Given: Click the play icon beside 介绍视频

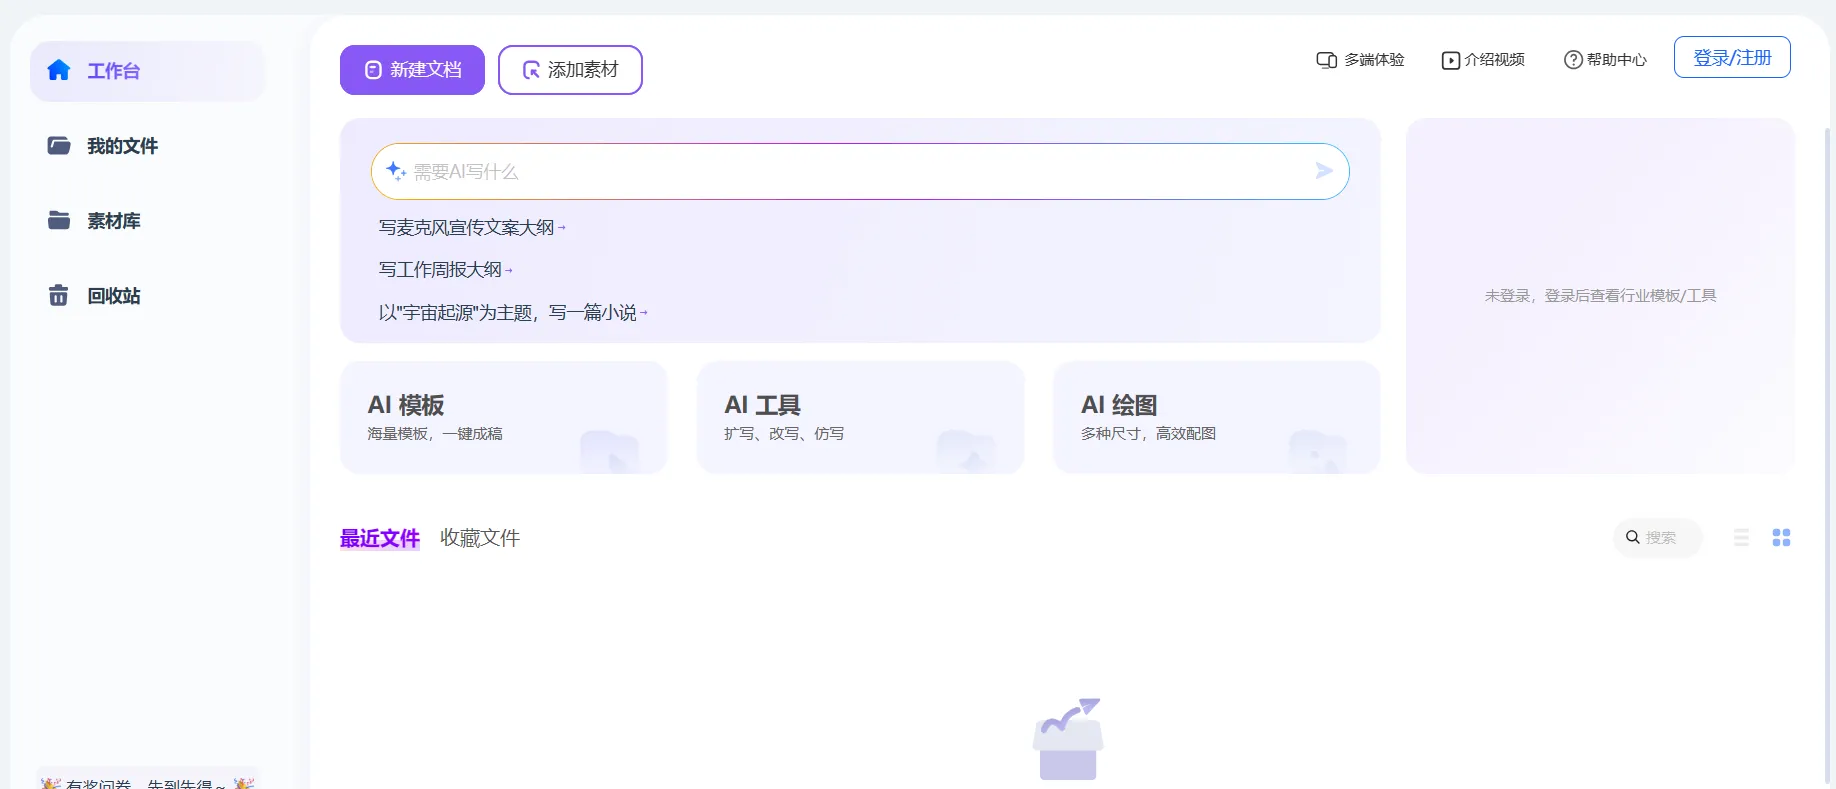Looking at the screenshot, I should (x=1450, y=60).
